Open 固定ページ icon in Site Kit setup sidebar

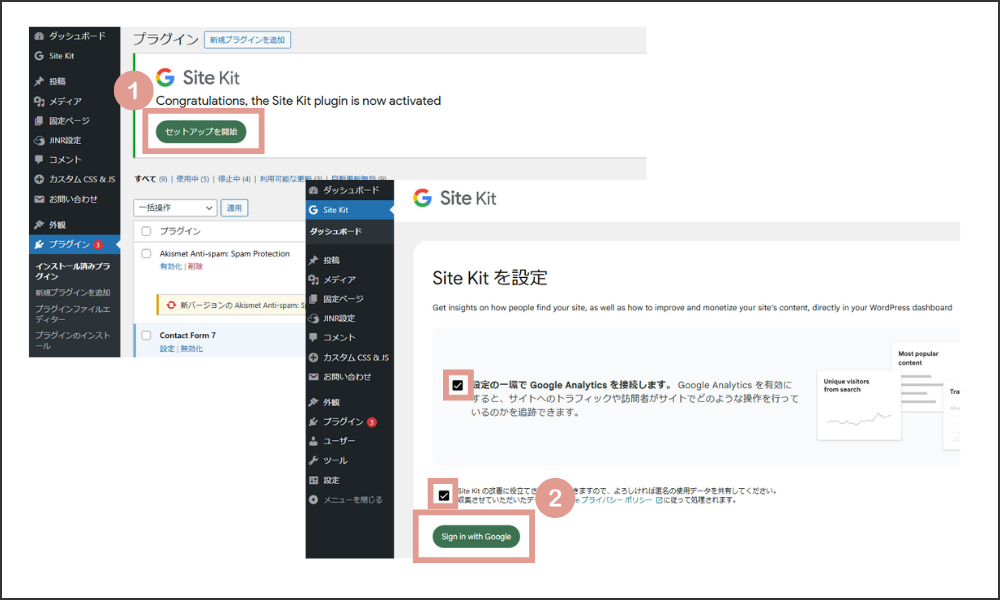point(313,298)
